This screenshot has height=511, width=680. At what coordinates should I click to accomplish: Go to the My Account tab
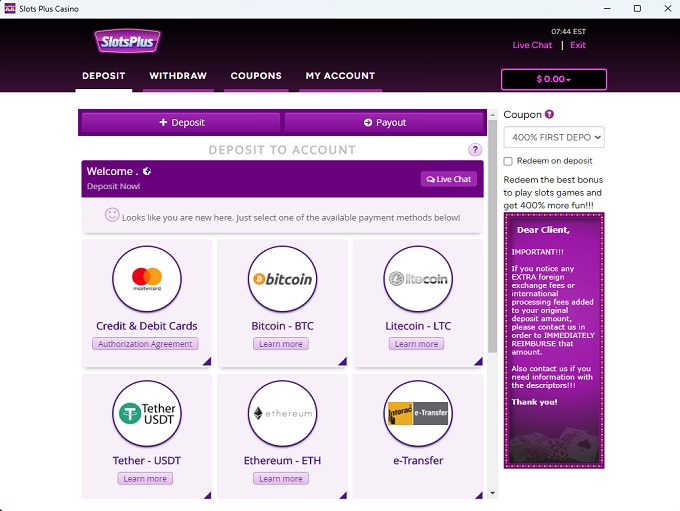(x=340, y=76)
